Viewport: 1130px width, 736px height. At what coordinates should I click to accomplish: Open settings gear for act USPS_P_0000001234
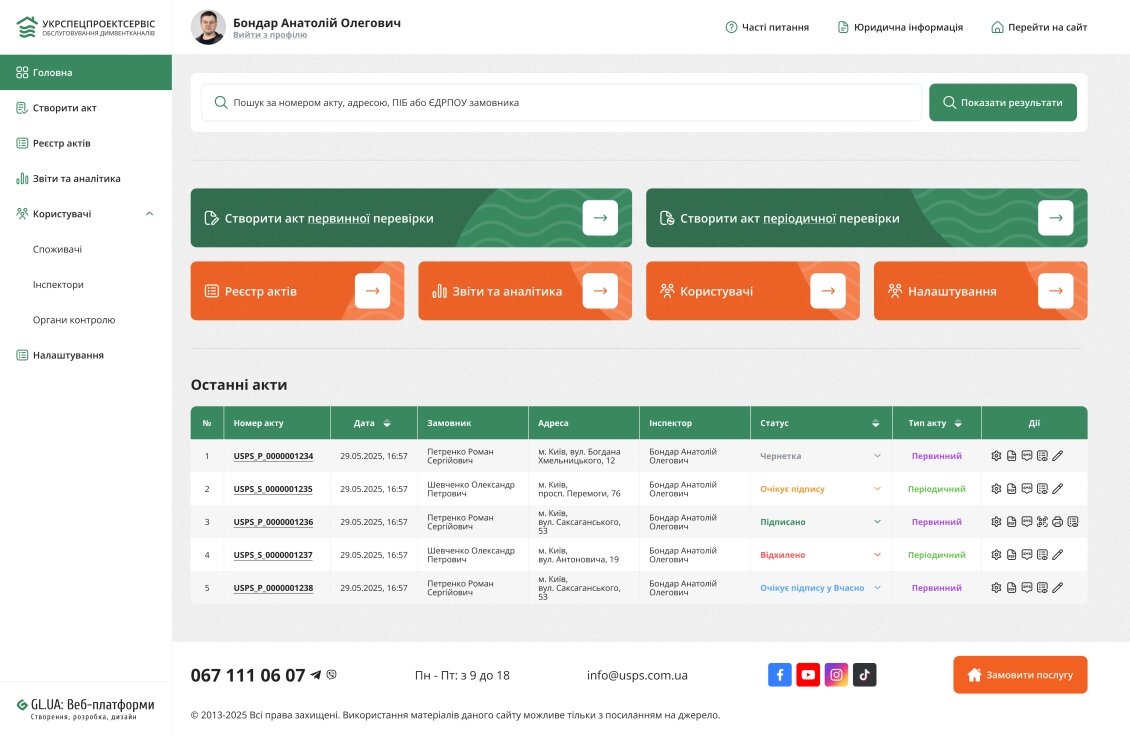[996, 456]
